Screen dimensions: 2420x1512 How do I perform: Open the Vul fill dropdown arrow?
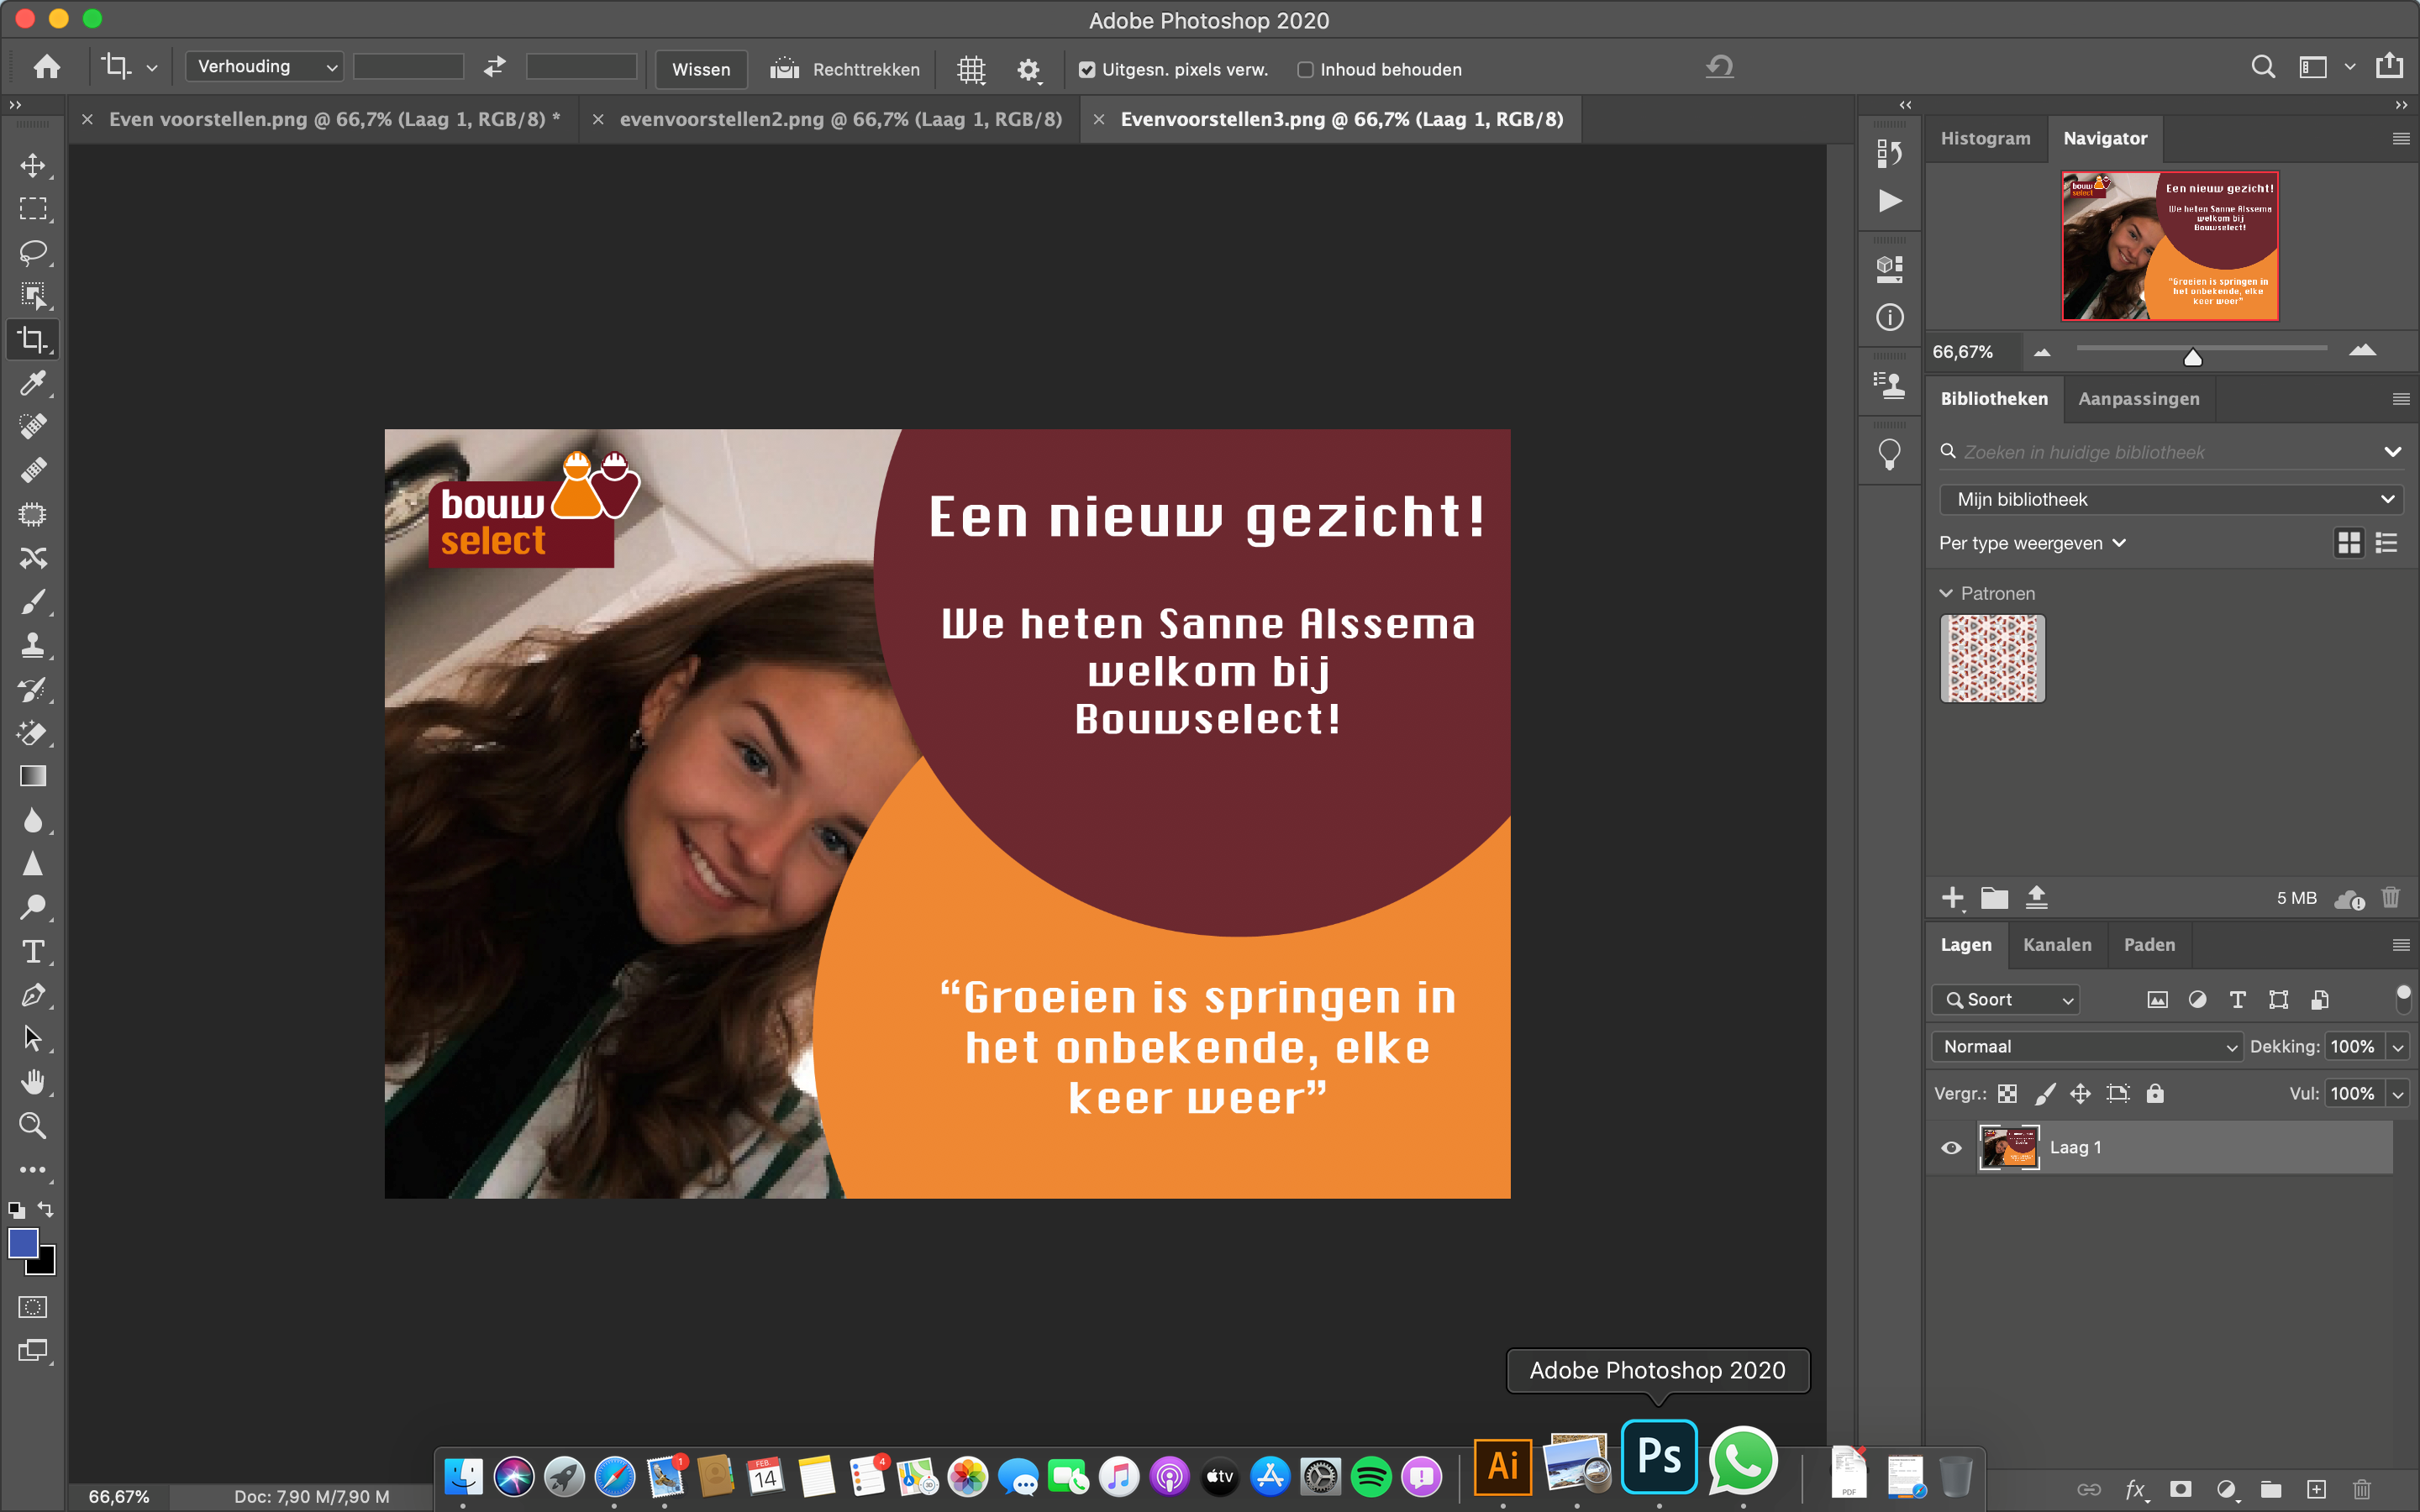2398,1094
